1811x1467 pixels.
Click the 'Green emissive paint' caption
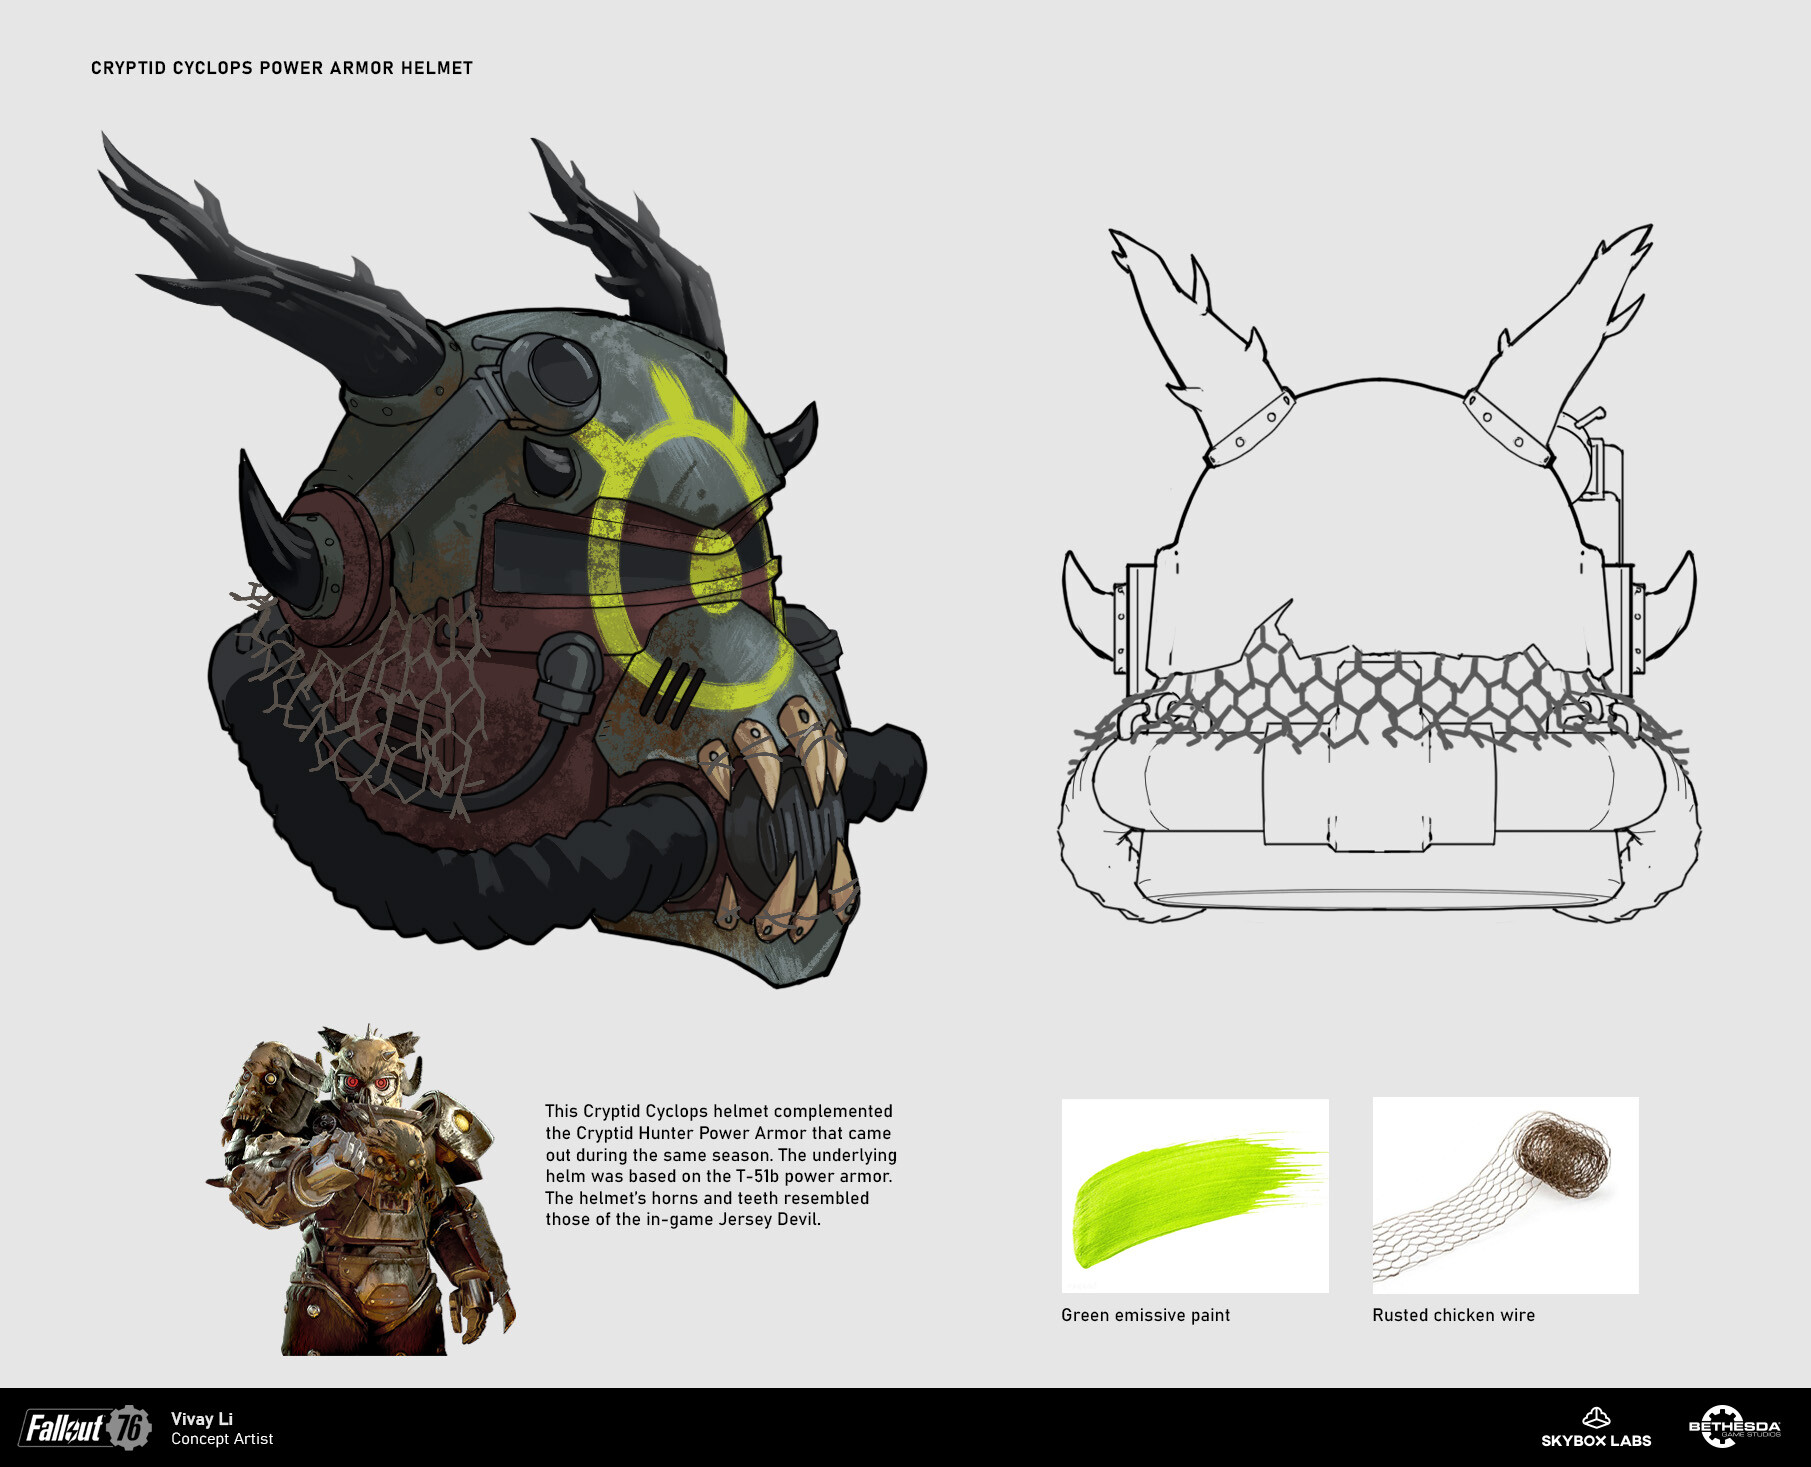pyautogui.click(x=1145, y=1315)
